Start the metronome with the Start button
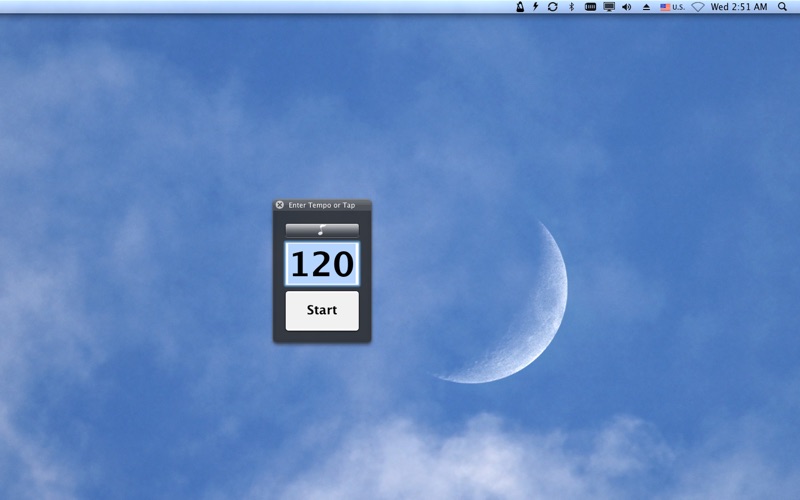The height and width of the screenshot is (500, 800). point(322,311)
